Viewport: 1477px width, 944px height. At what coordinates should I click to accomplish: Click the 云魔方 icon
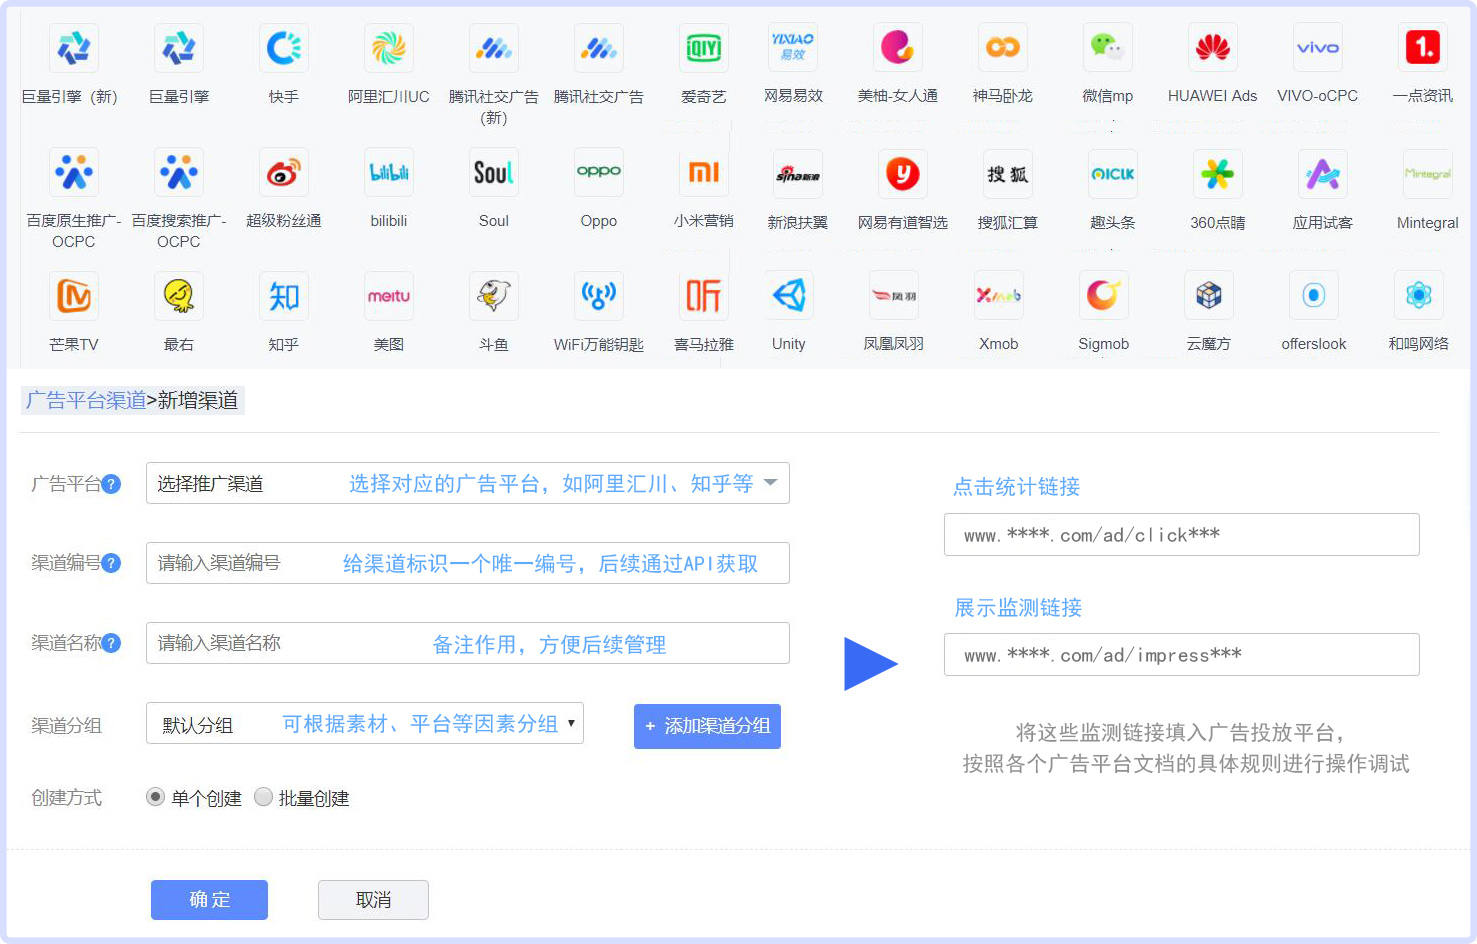click(x=1209, y=295)
